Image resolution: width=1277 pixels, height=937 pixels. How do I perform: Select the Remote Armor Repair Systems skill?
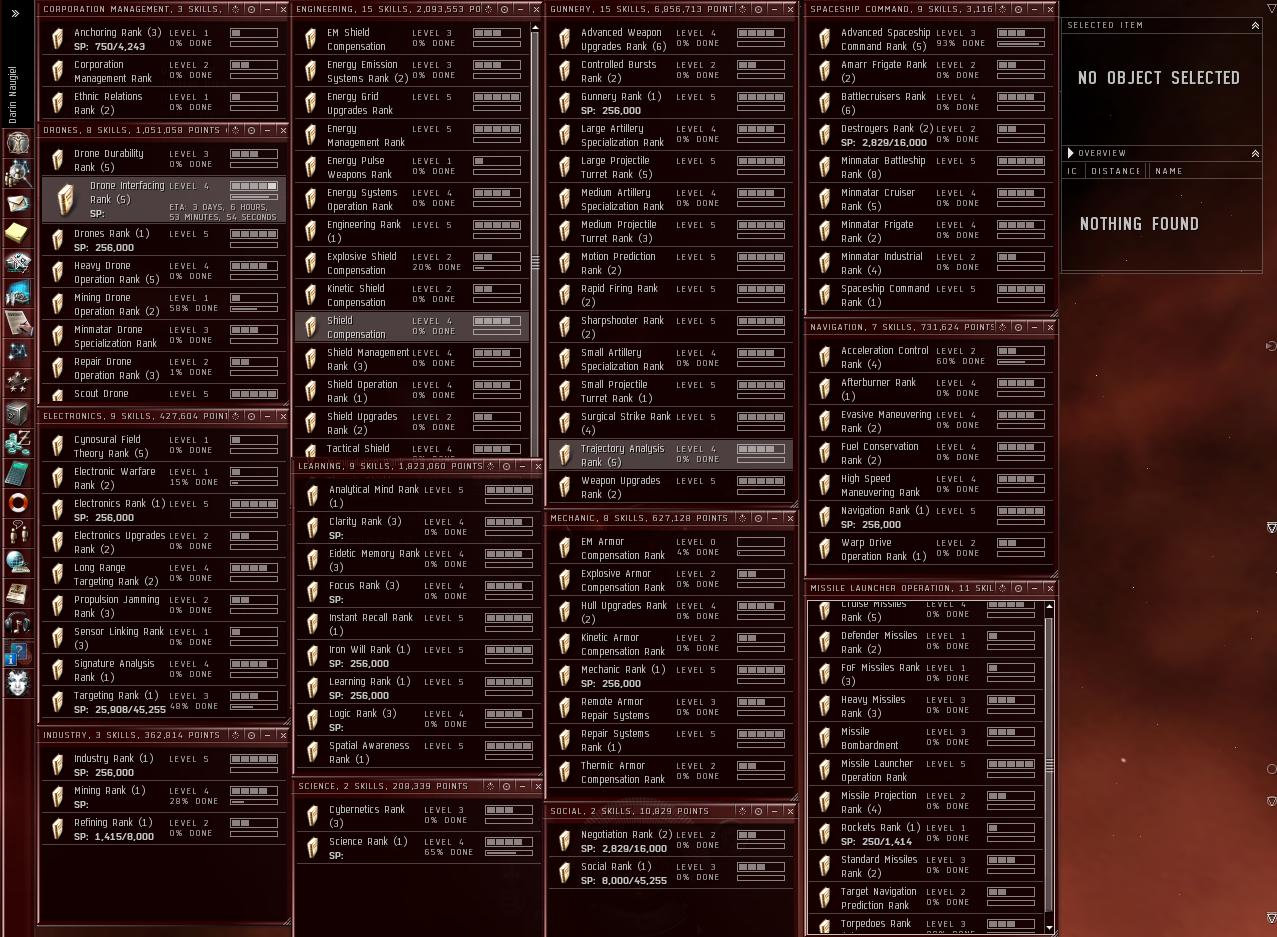pos(670,708)
